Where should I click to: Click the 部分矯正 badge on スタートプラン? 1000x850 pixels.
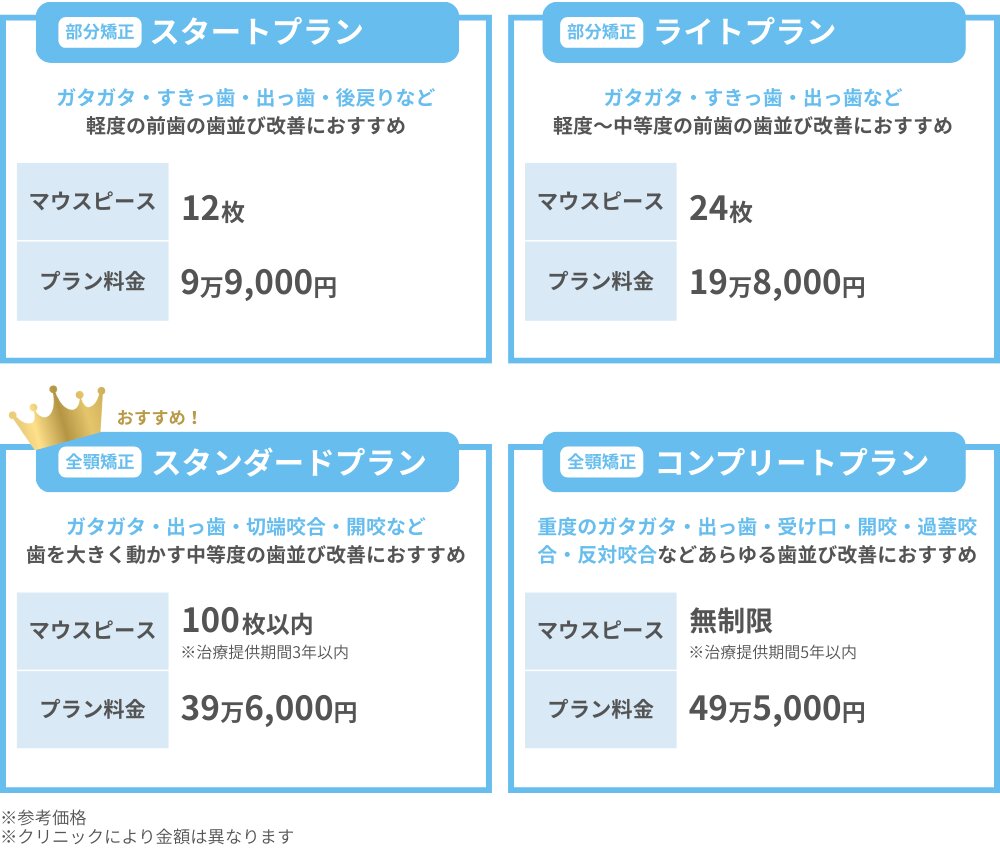pyautogui.click(x=95, y=32)
